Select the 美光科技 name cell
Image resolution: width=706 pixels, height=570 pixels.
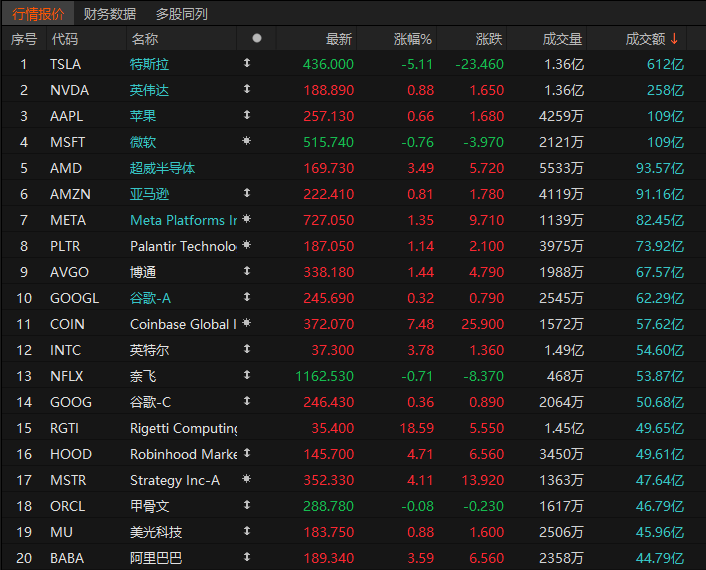[156, 533]
